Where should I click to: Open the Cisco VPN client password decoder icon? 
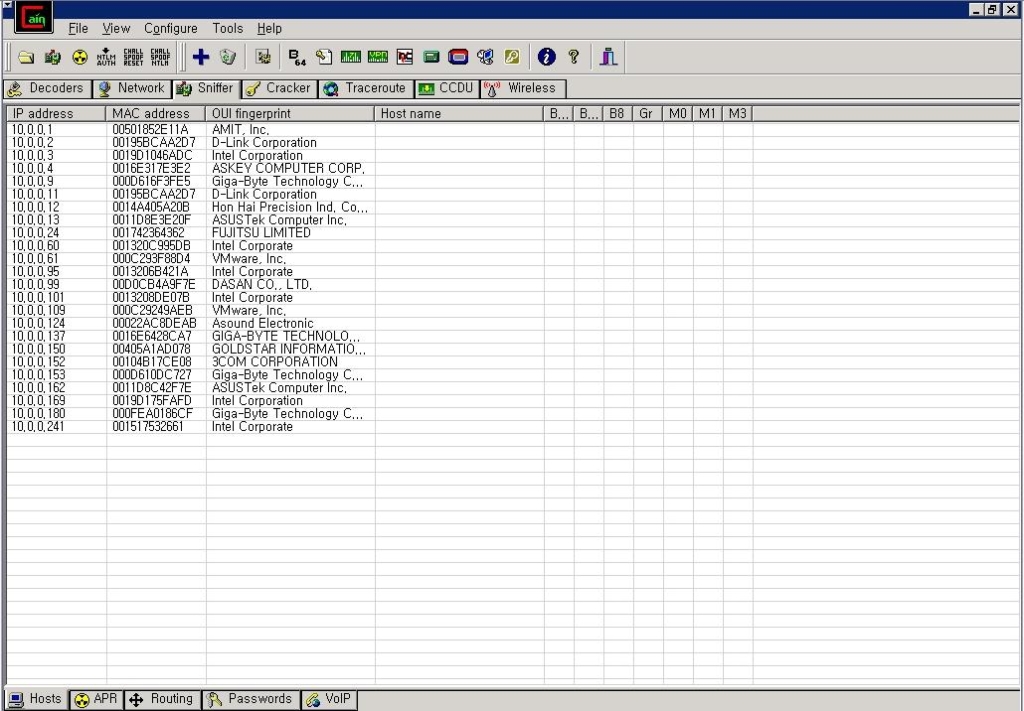pos(377,57)
